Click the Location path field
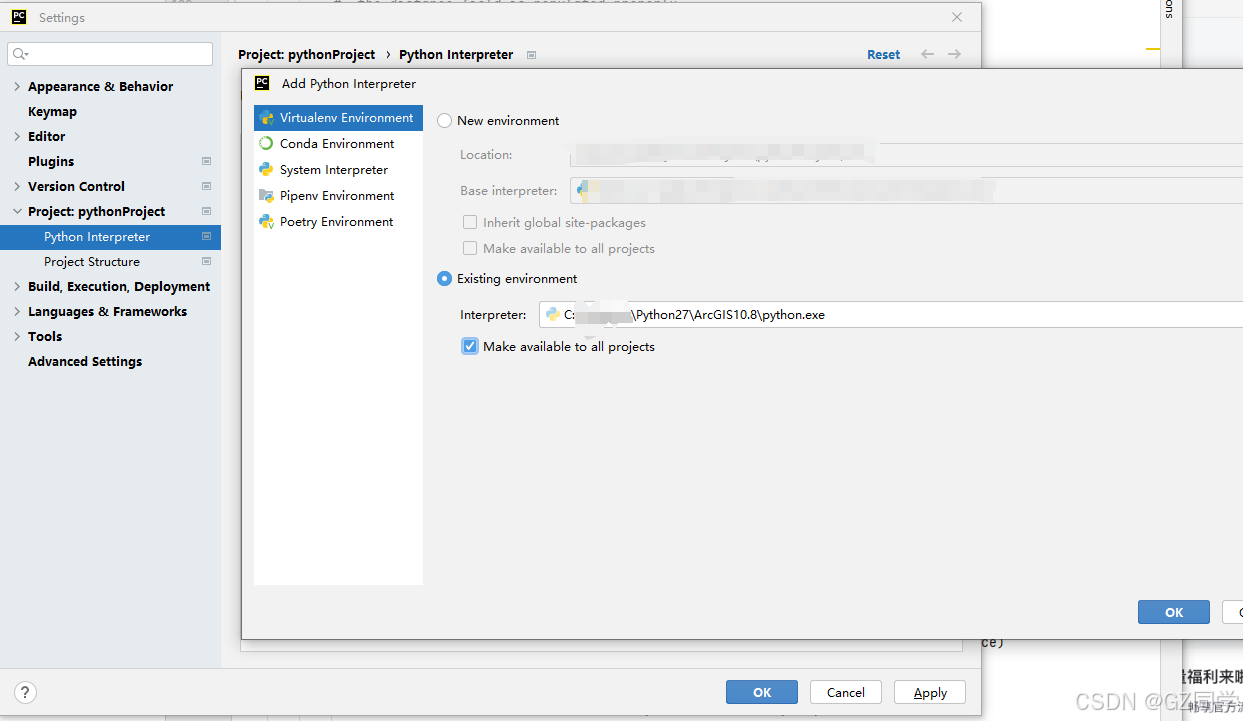 pos(906,155)
